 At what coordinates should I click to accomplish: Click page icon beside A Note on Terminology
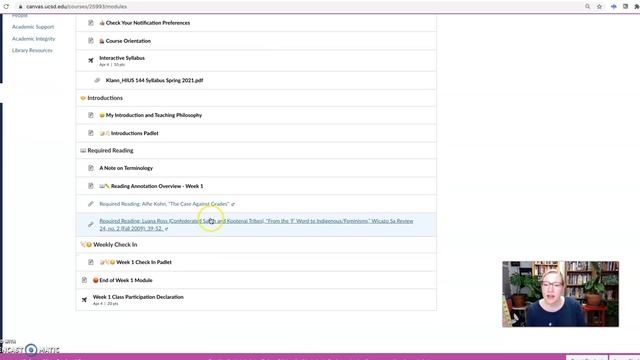click(91, 168)
